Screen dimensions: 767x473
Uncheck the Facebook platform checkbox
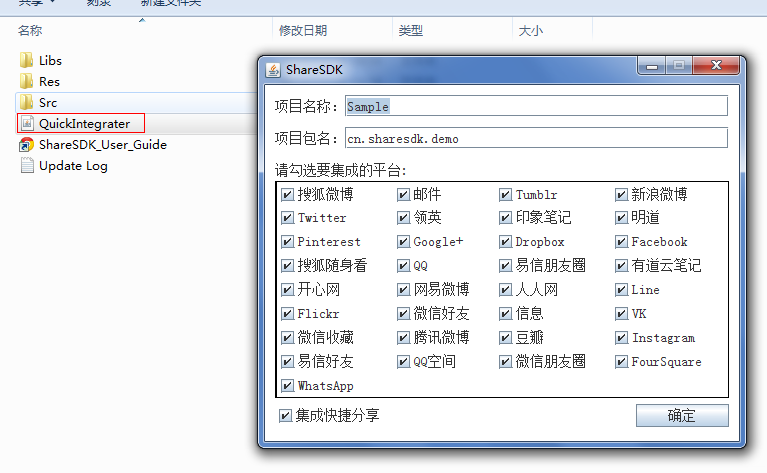pos(621,242)
